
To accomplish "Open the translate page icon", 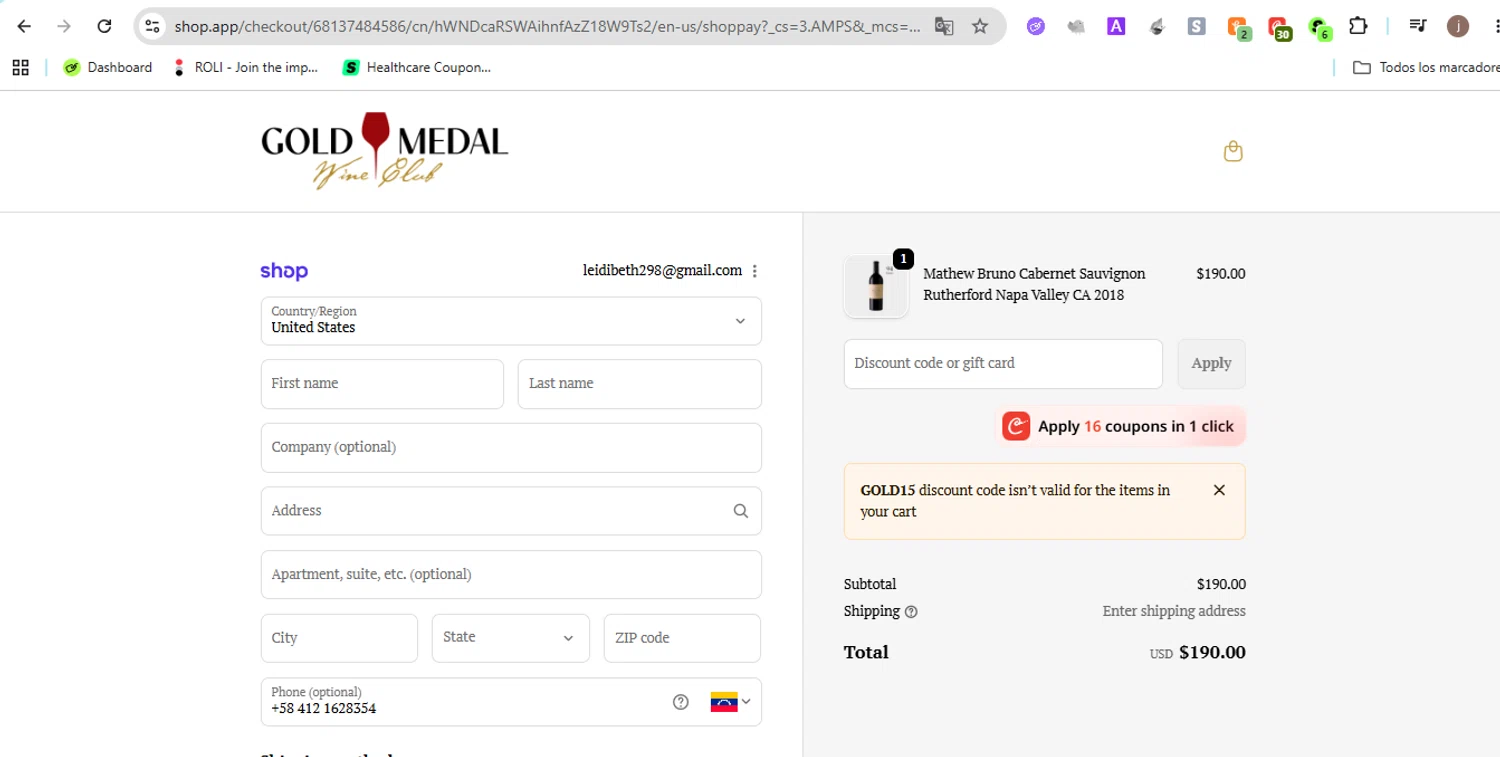I will click(943, 26).
